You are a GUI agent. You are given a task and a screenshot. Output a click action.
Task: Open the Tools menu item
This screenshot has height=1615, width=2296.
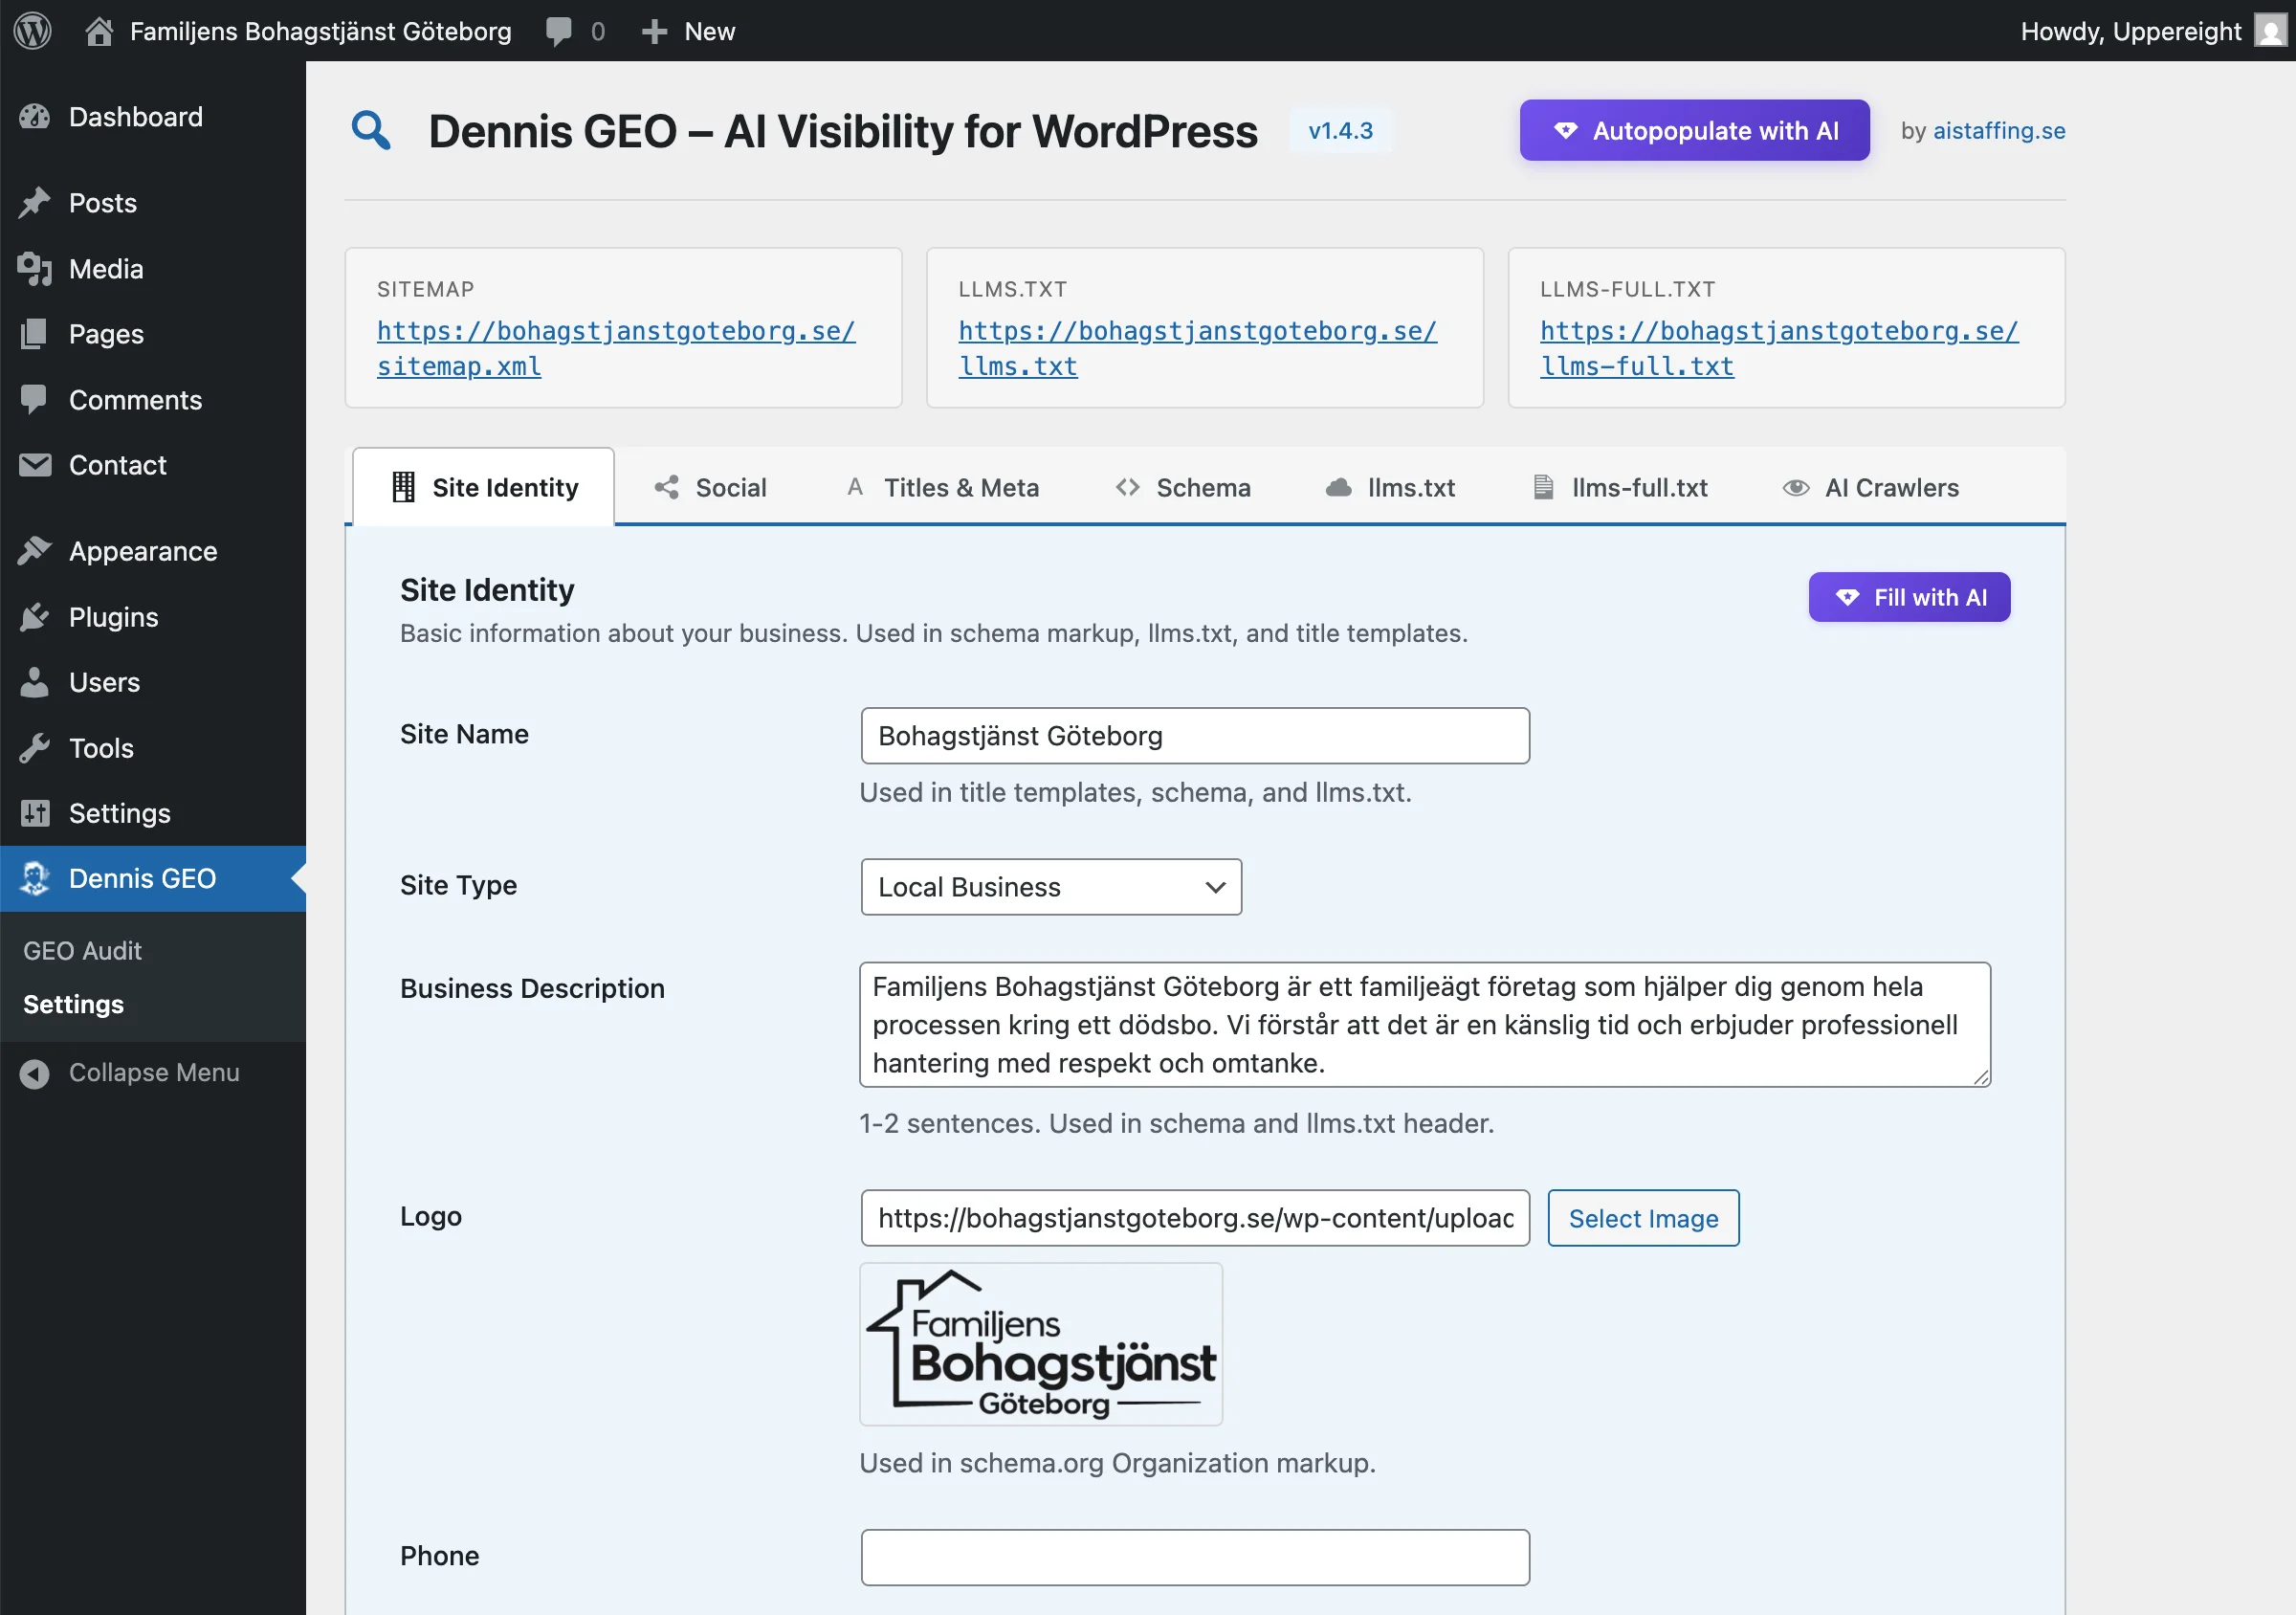[x=100, y=747]
